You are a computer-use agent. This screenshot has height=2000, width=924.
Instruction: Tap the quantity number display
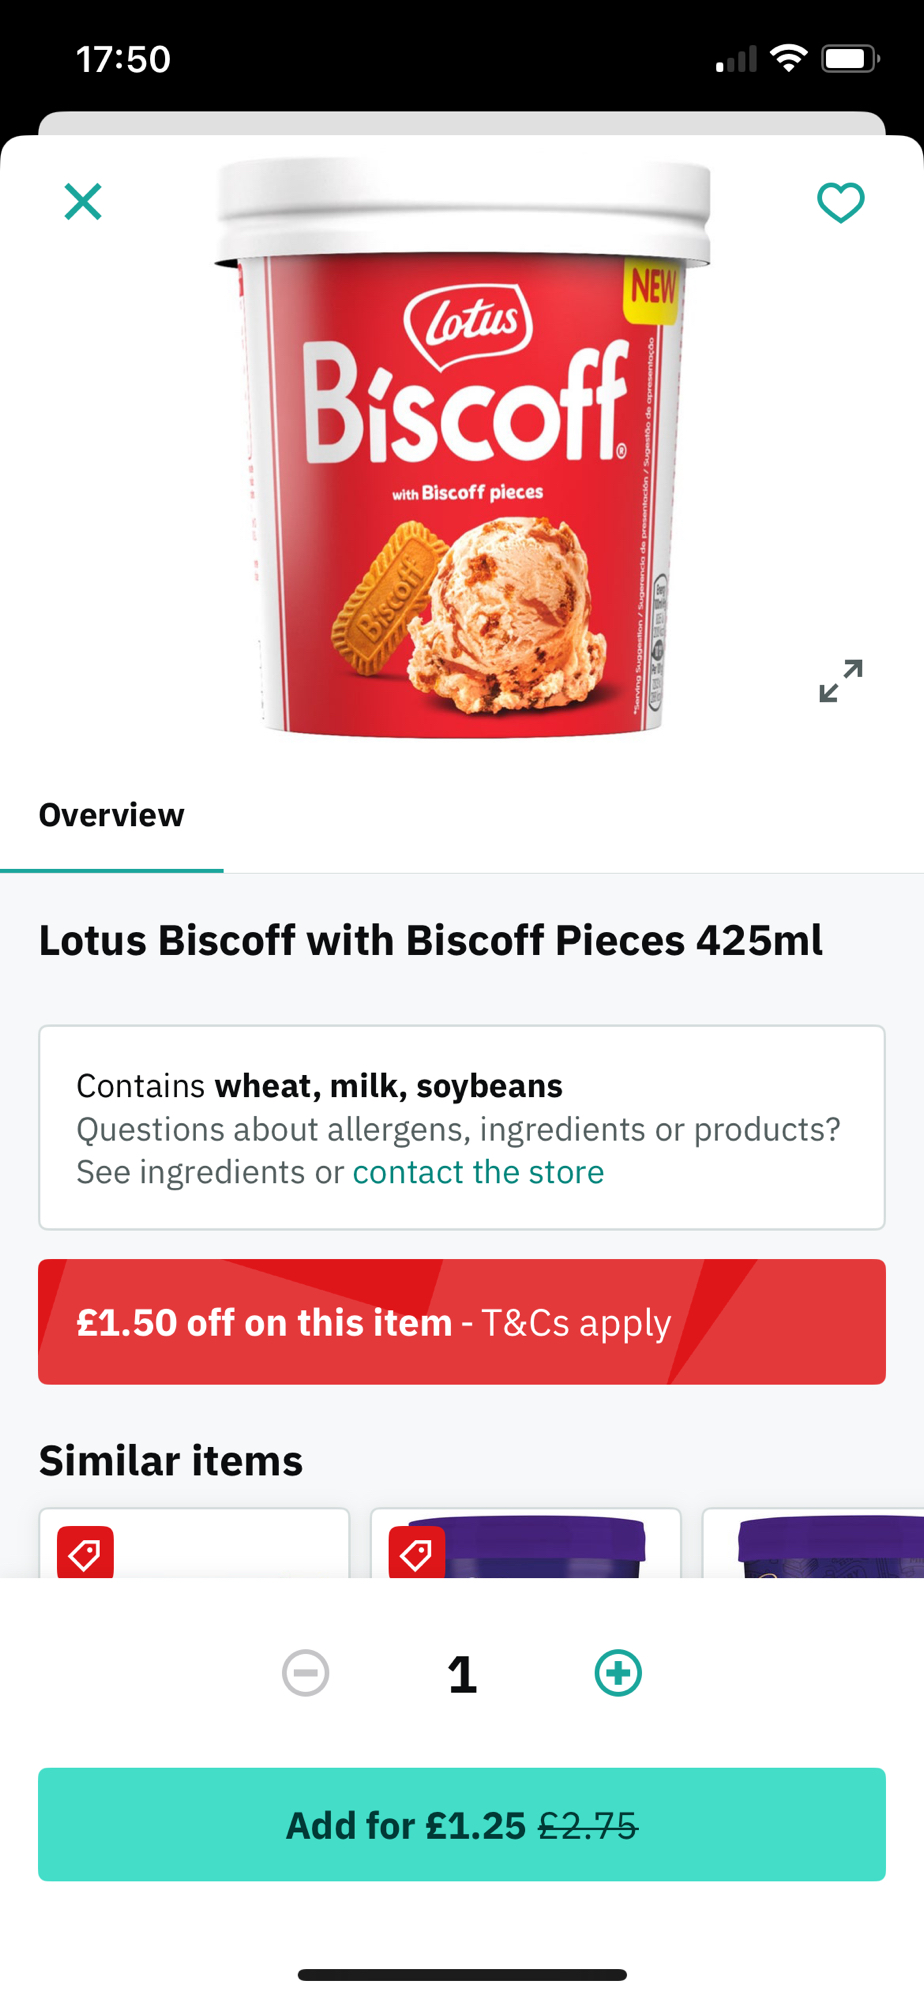[x=462, y=1674]
